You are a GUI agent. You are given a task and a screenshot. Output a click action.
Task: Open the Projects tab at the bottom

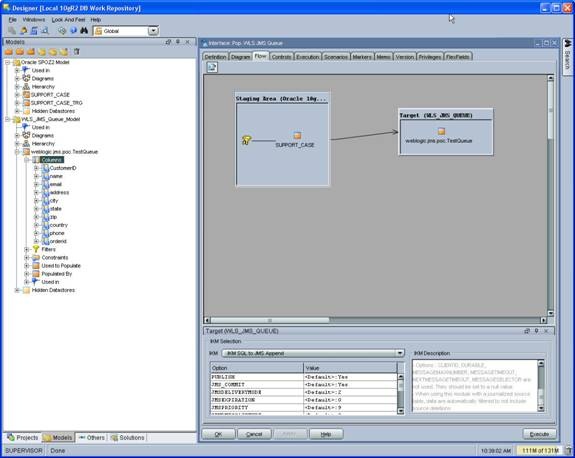(23, 437)
